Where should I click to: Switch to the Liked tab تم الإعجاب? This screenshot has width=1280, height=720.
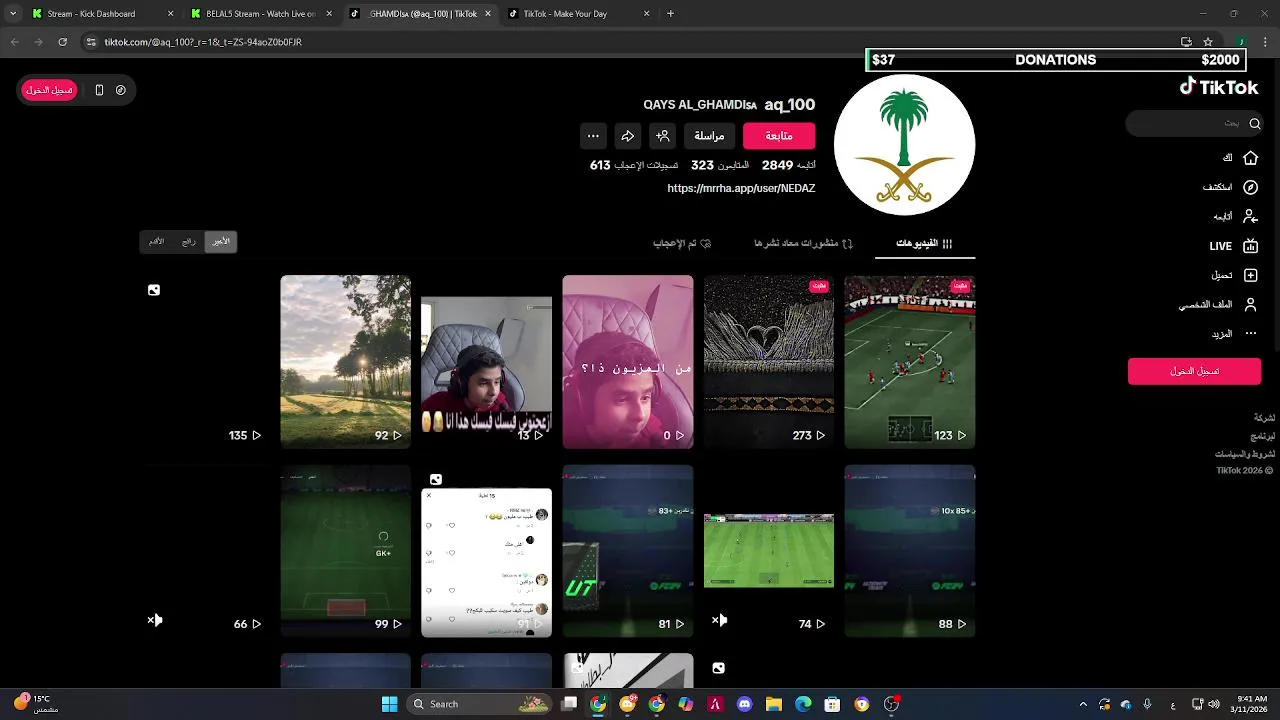click(682, 243)
